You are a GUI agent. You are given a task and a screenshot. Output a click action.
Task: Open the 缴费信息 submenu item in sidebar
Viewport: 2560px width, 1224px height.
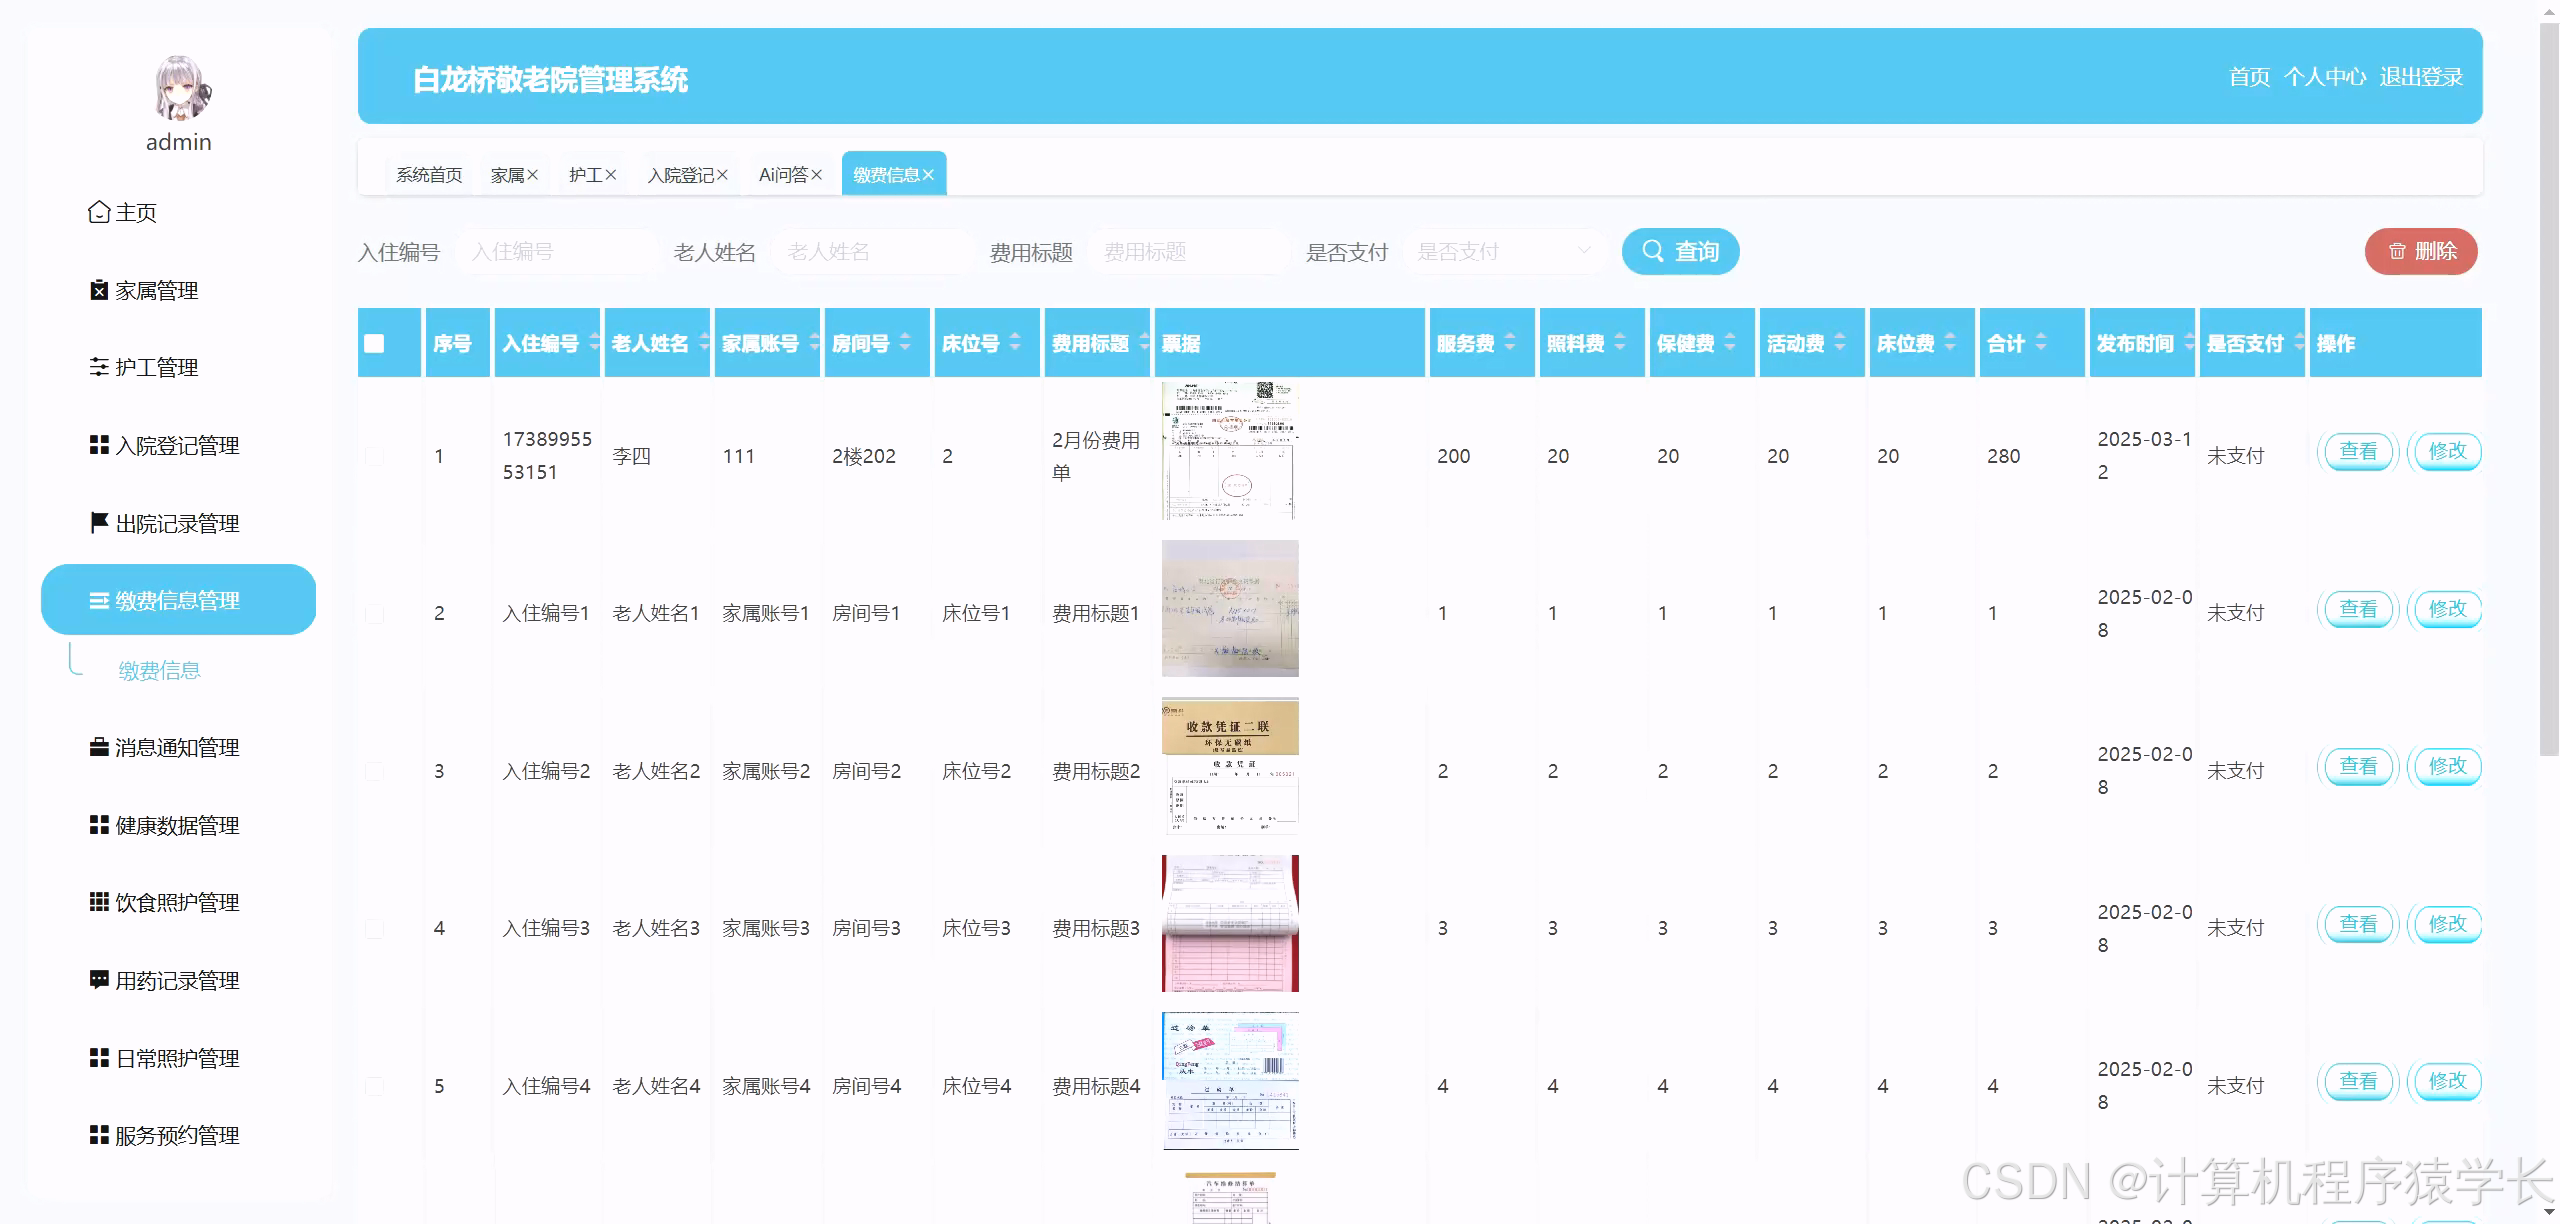point(160,670)
